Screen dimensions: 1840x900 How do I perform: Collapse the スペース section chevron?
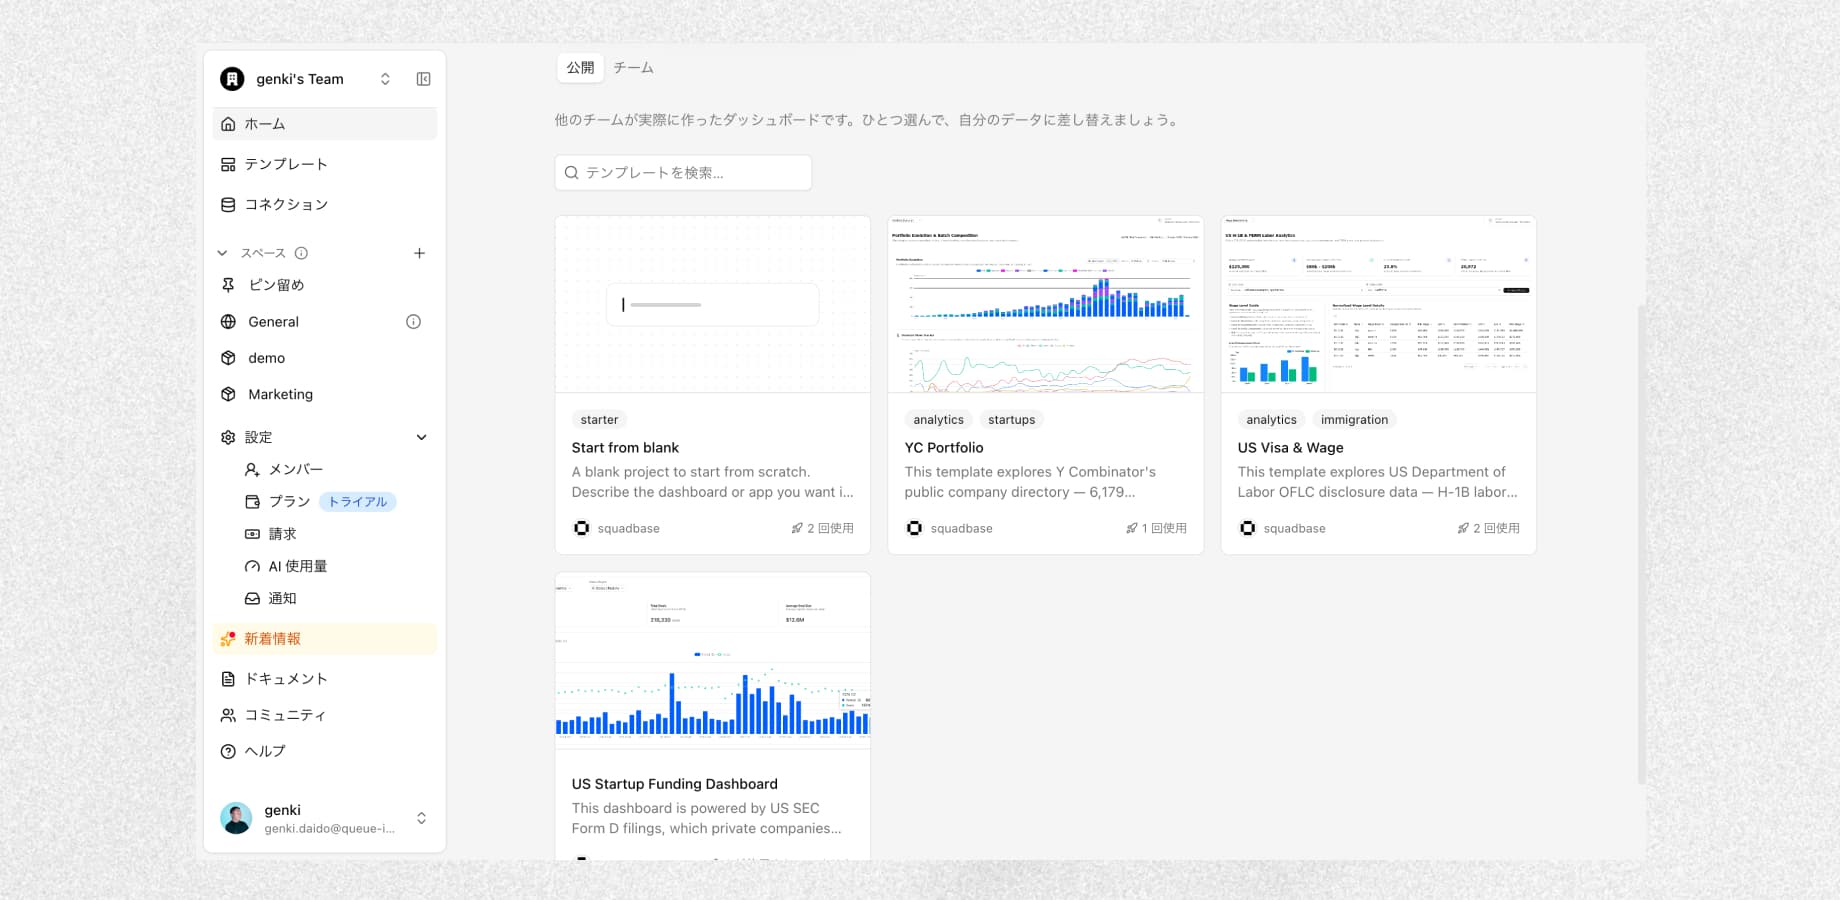point(222,253)
